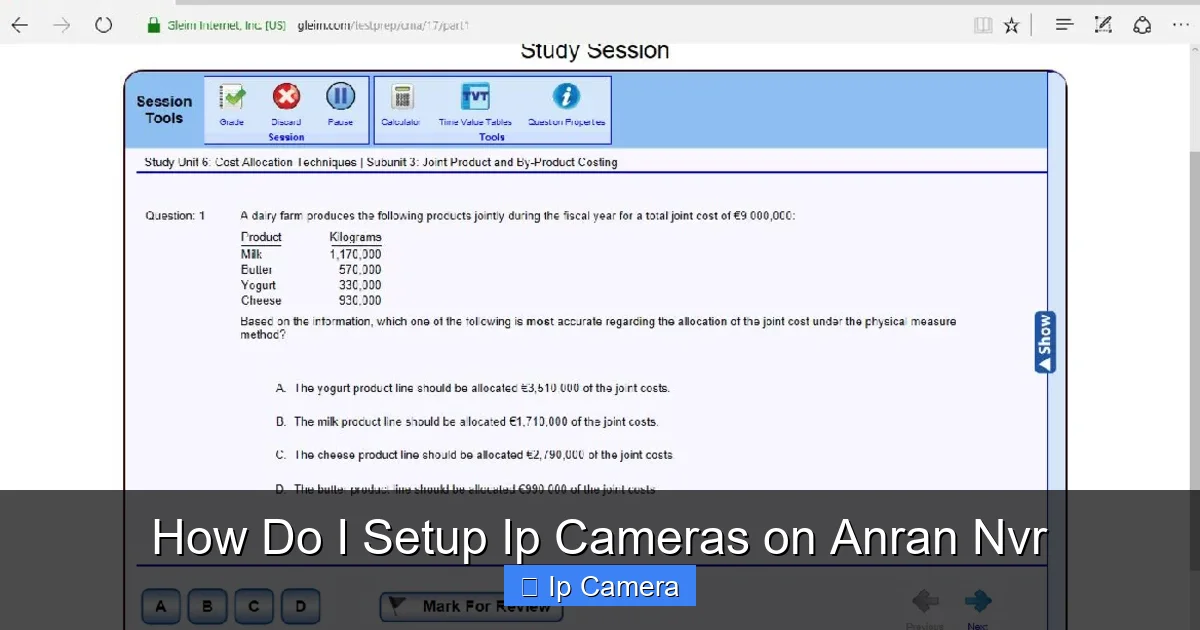Image resolution: width=1200 pixels, height=630 pixels.
Task: Click the green lock security icon
Action: 153,25
